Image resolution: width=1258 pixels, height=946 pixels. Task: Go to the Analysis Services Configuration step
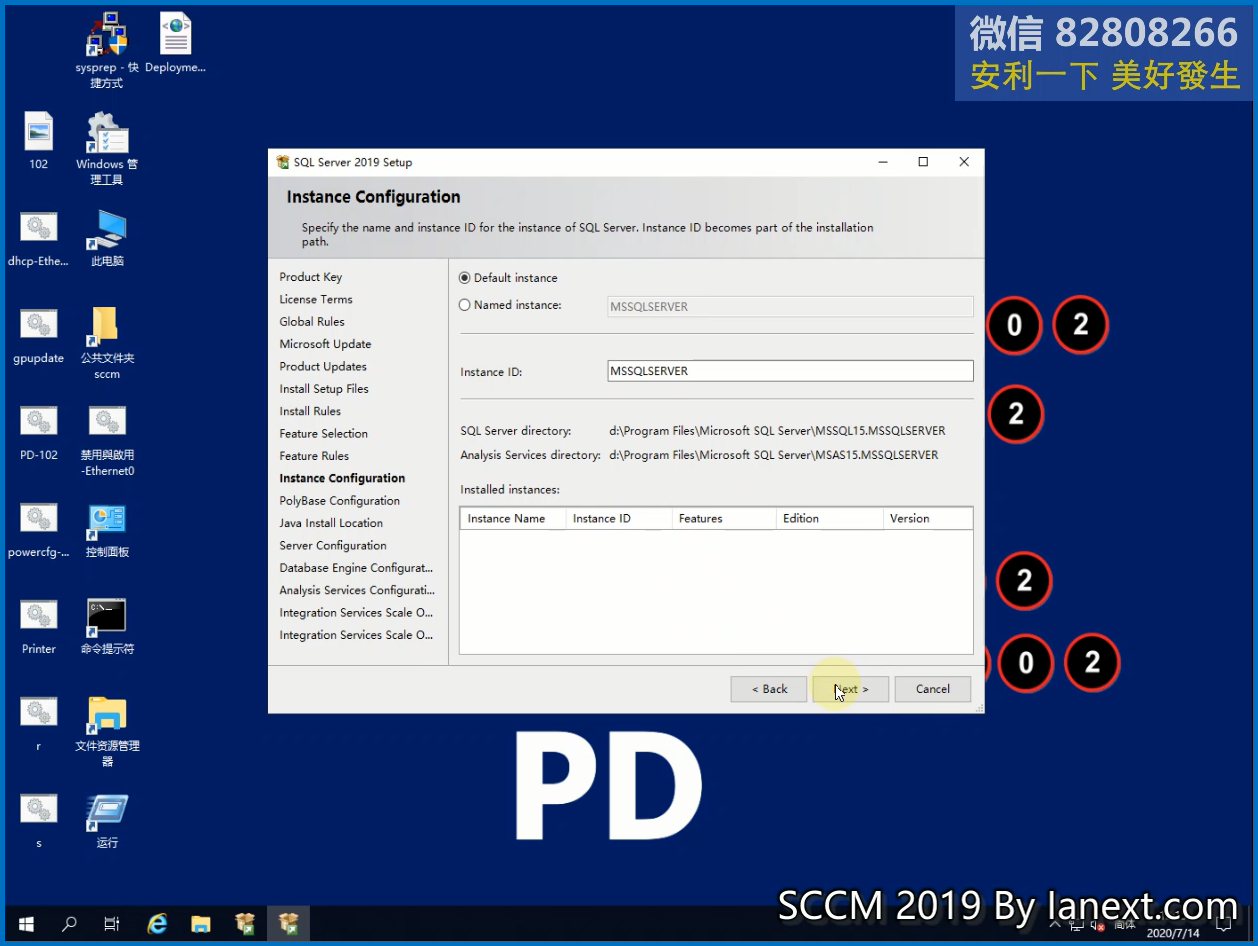tap(357, 590)
